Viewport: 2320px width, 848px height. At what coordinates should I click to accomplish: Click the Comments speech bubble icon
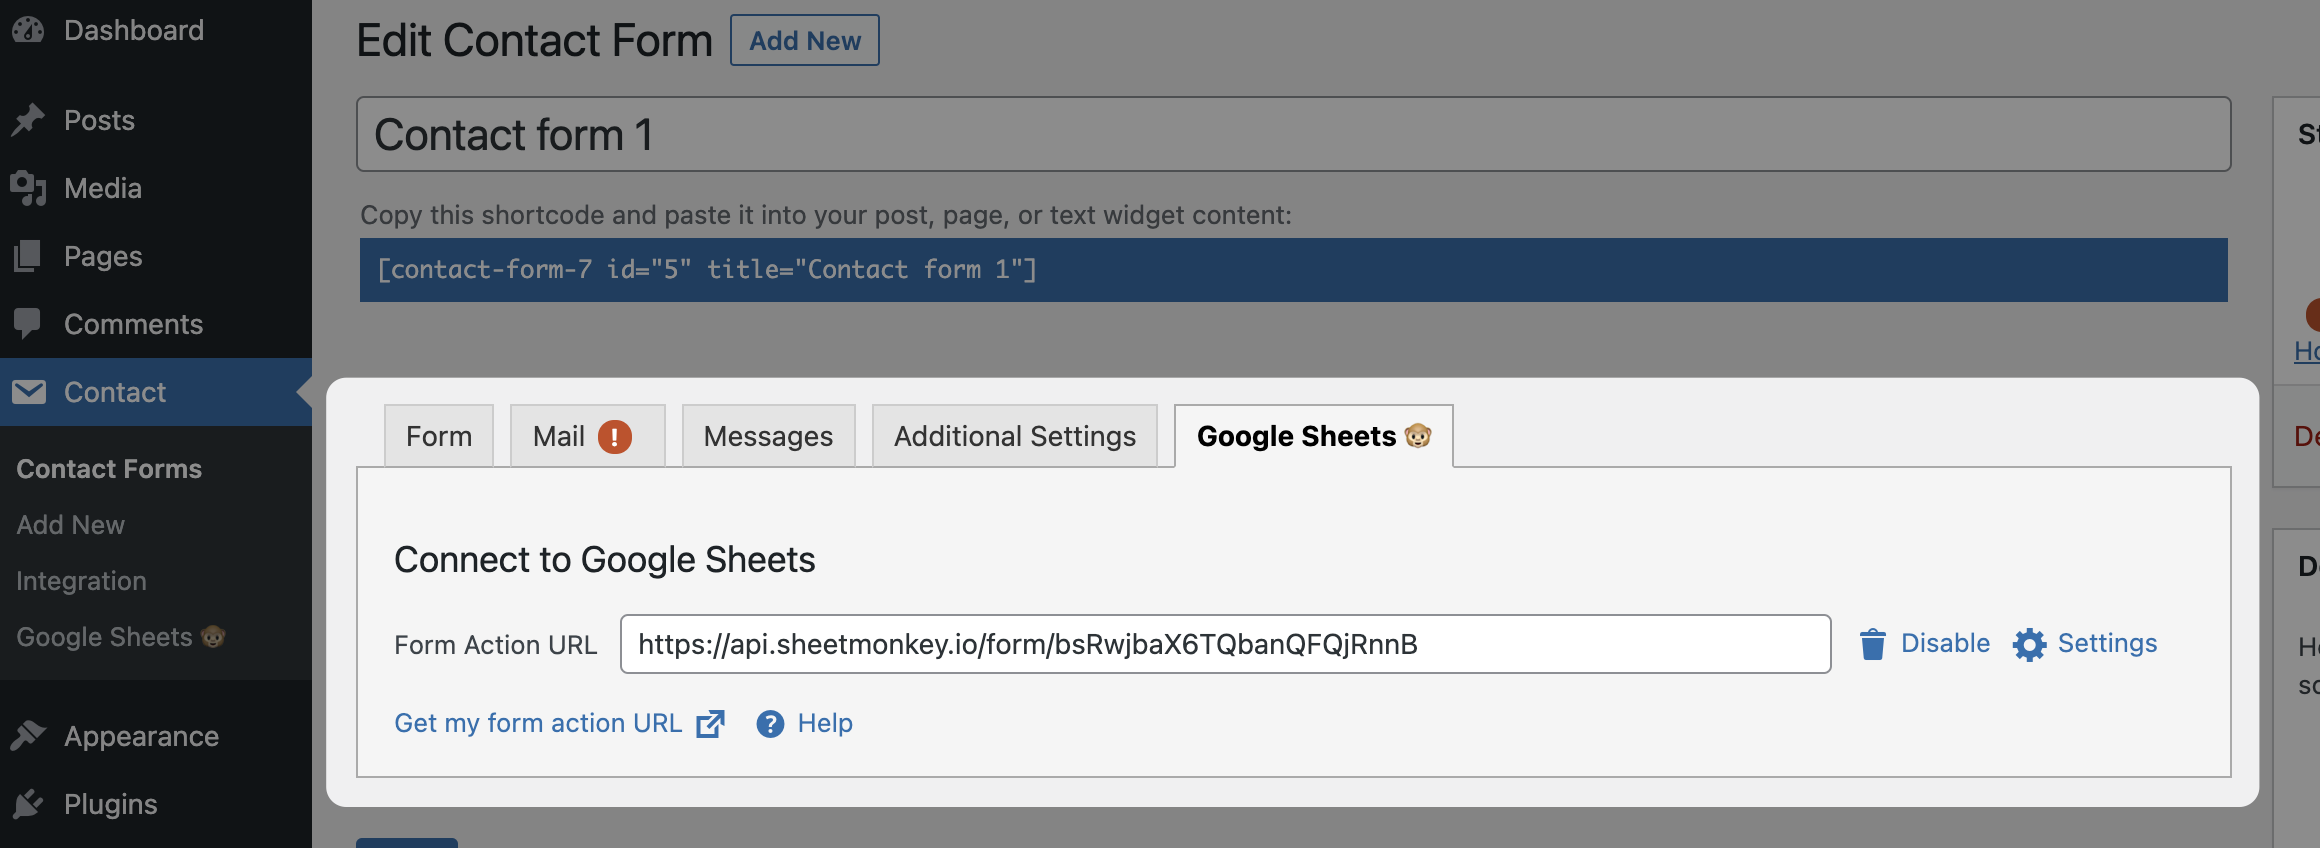tap(30, 323)
